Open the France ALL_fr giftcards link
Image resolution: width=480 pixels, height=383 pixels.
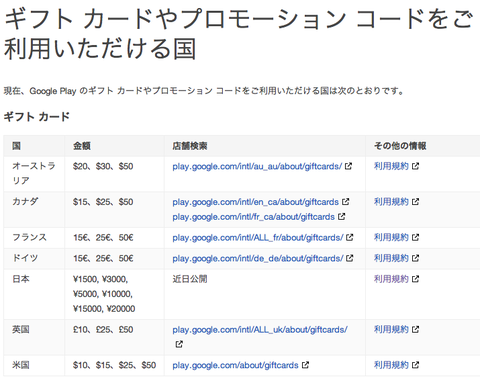click(x=258, y=237)
